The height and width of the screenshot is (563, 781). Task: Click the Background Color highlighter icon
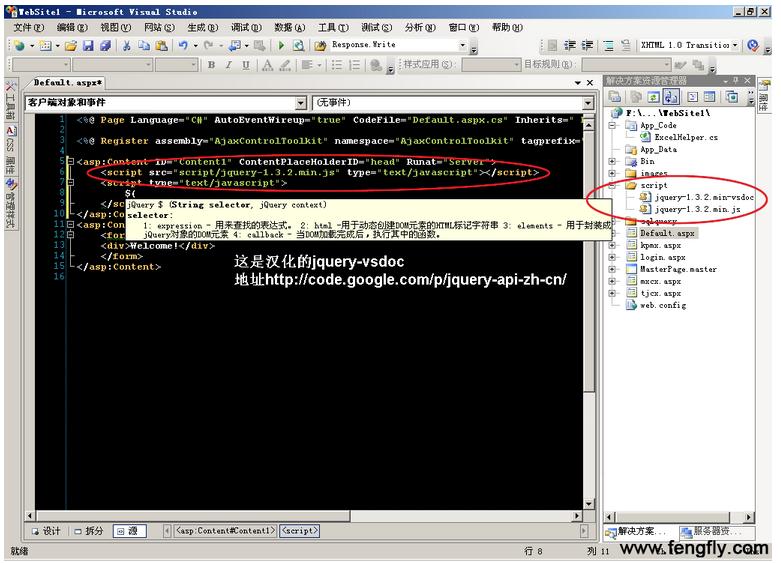point(285,65)
